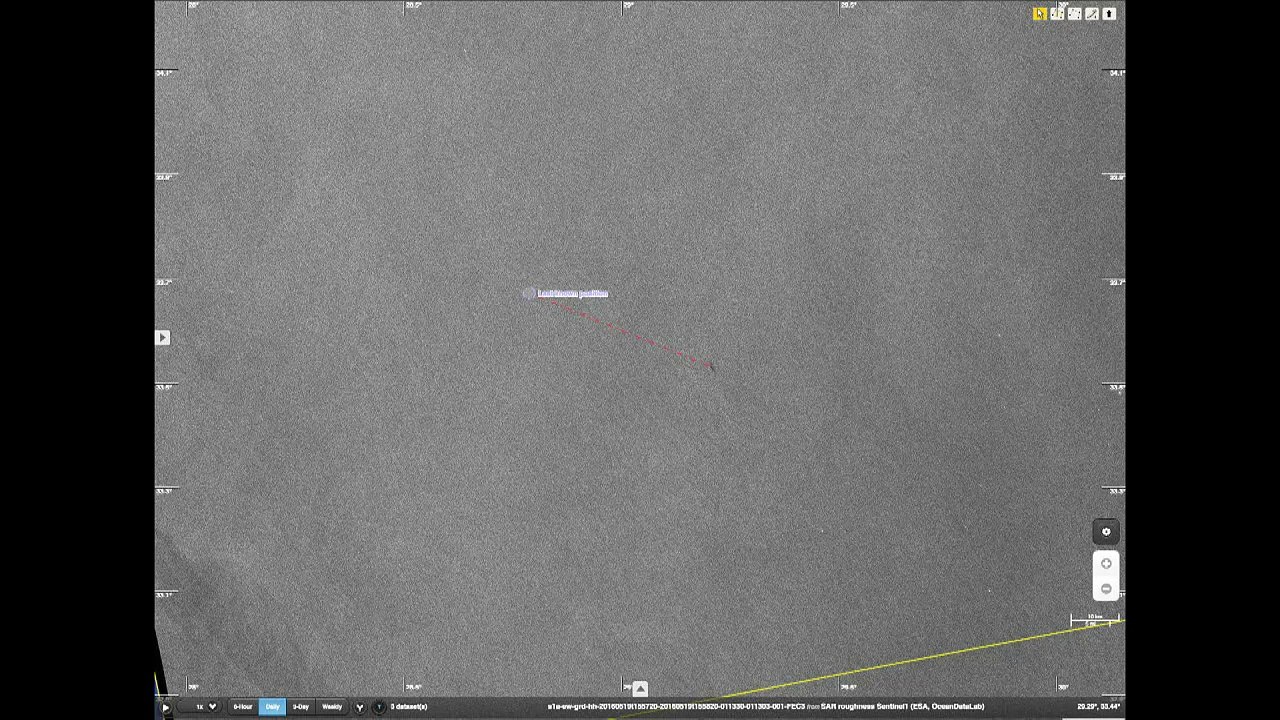Switch to 6-Hour time step
The image size is (1280, 720).
click(x=243, y=707)
